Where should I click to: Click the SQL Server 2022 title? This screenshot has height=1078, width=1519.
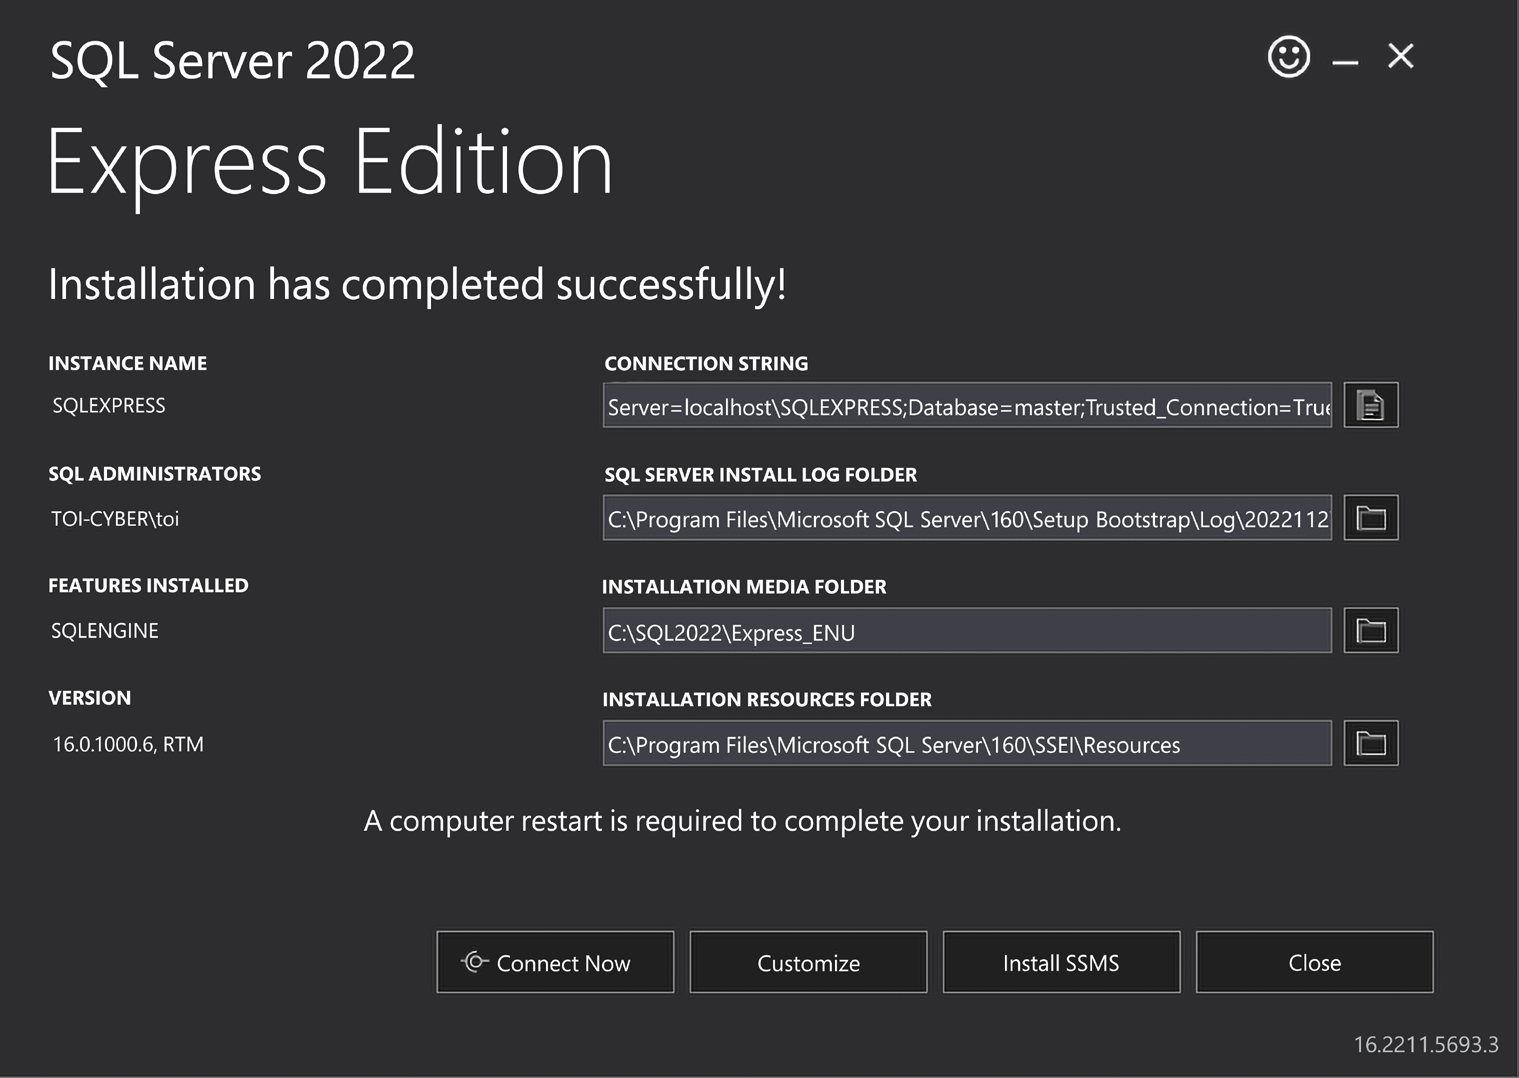233,60
